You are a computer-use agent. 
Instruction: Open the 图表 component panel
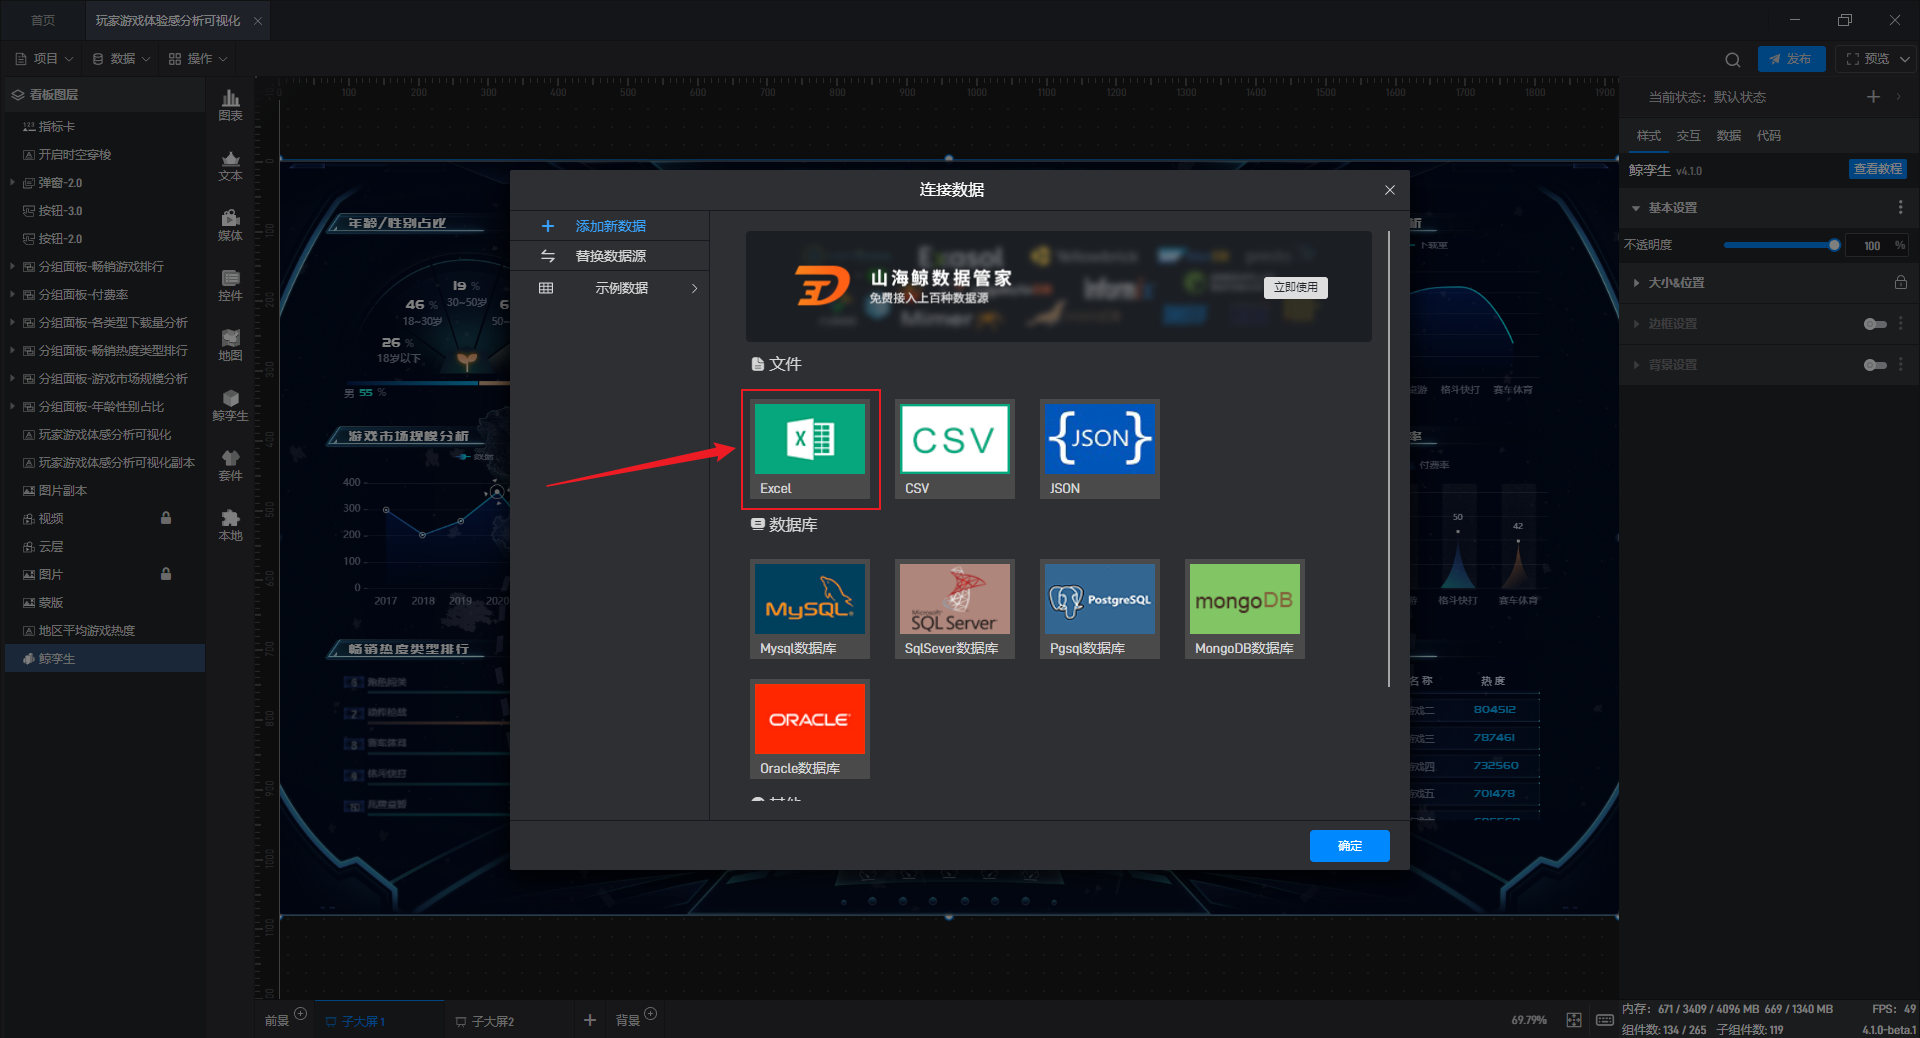pos(230,105)
